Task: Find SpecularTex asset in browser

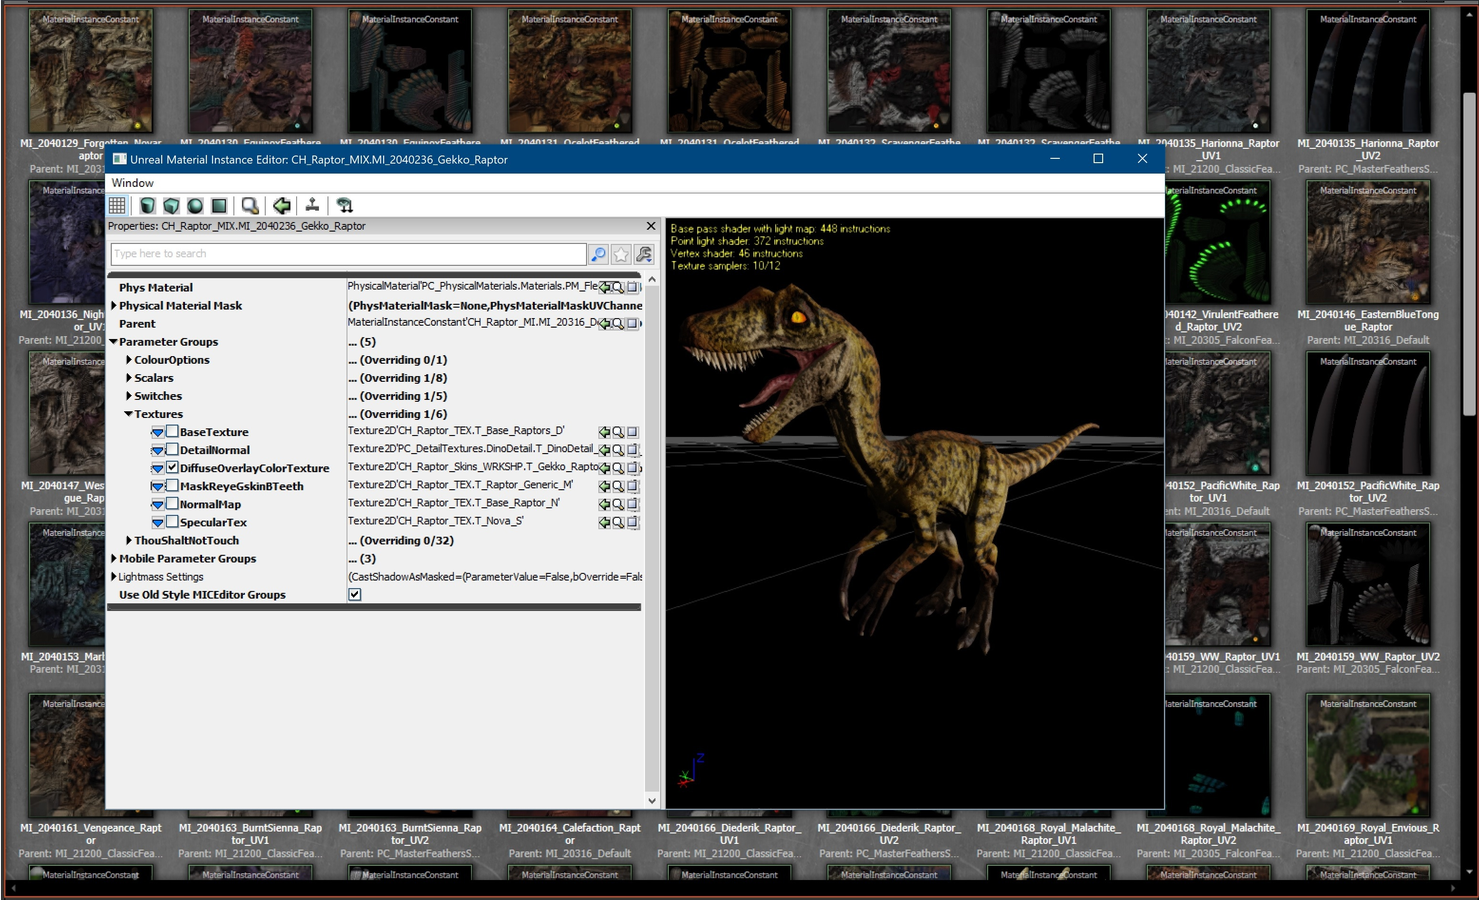Action: point(618,522)
